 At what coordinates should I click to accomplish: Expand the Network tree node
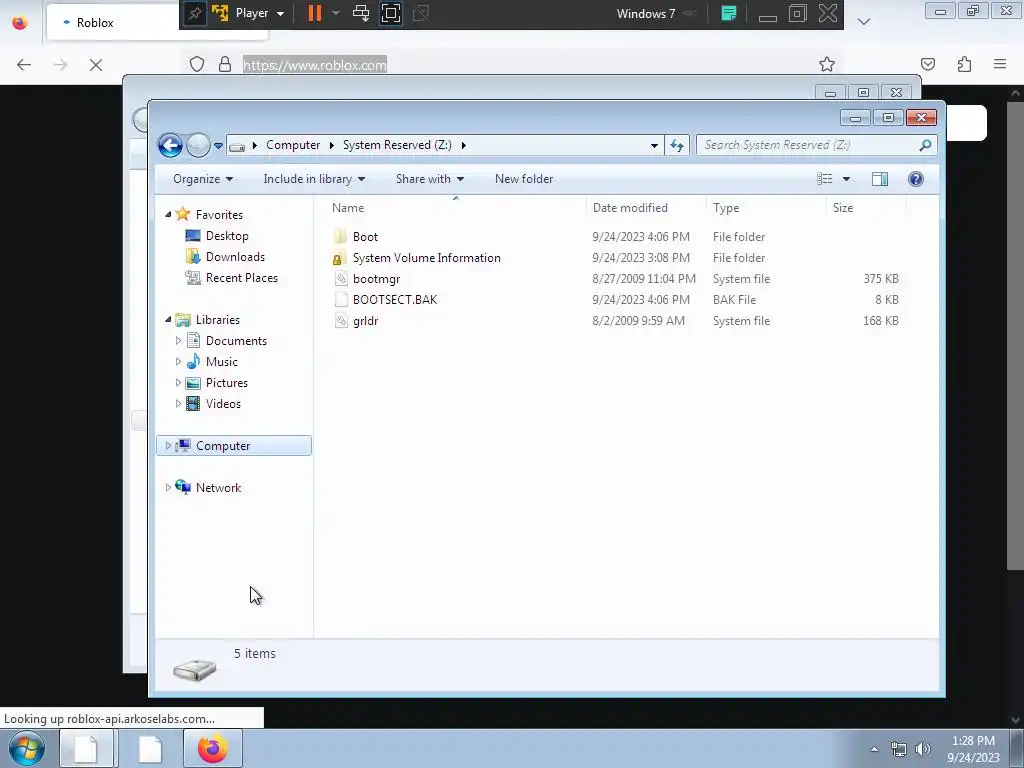pos(168,487)
